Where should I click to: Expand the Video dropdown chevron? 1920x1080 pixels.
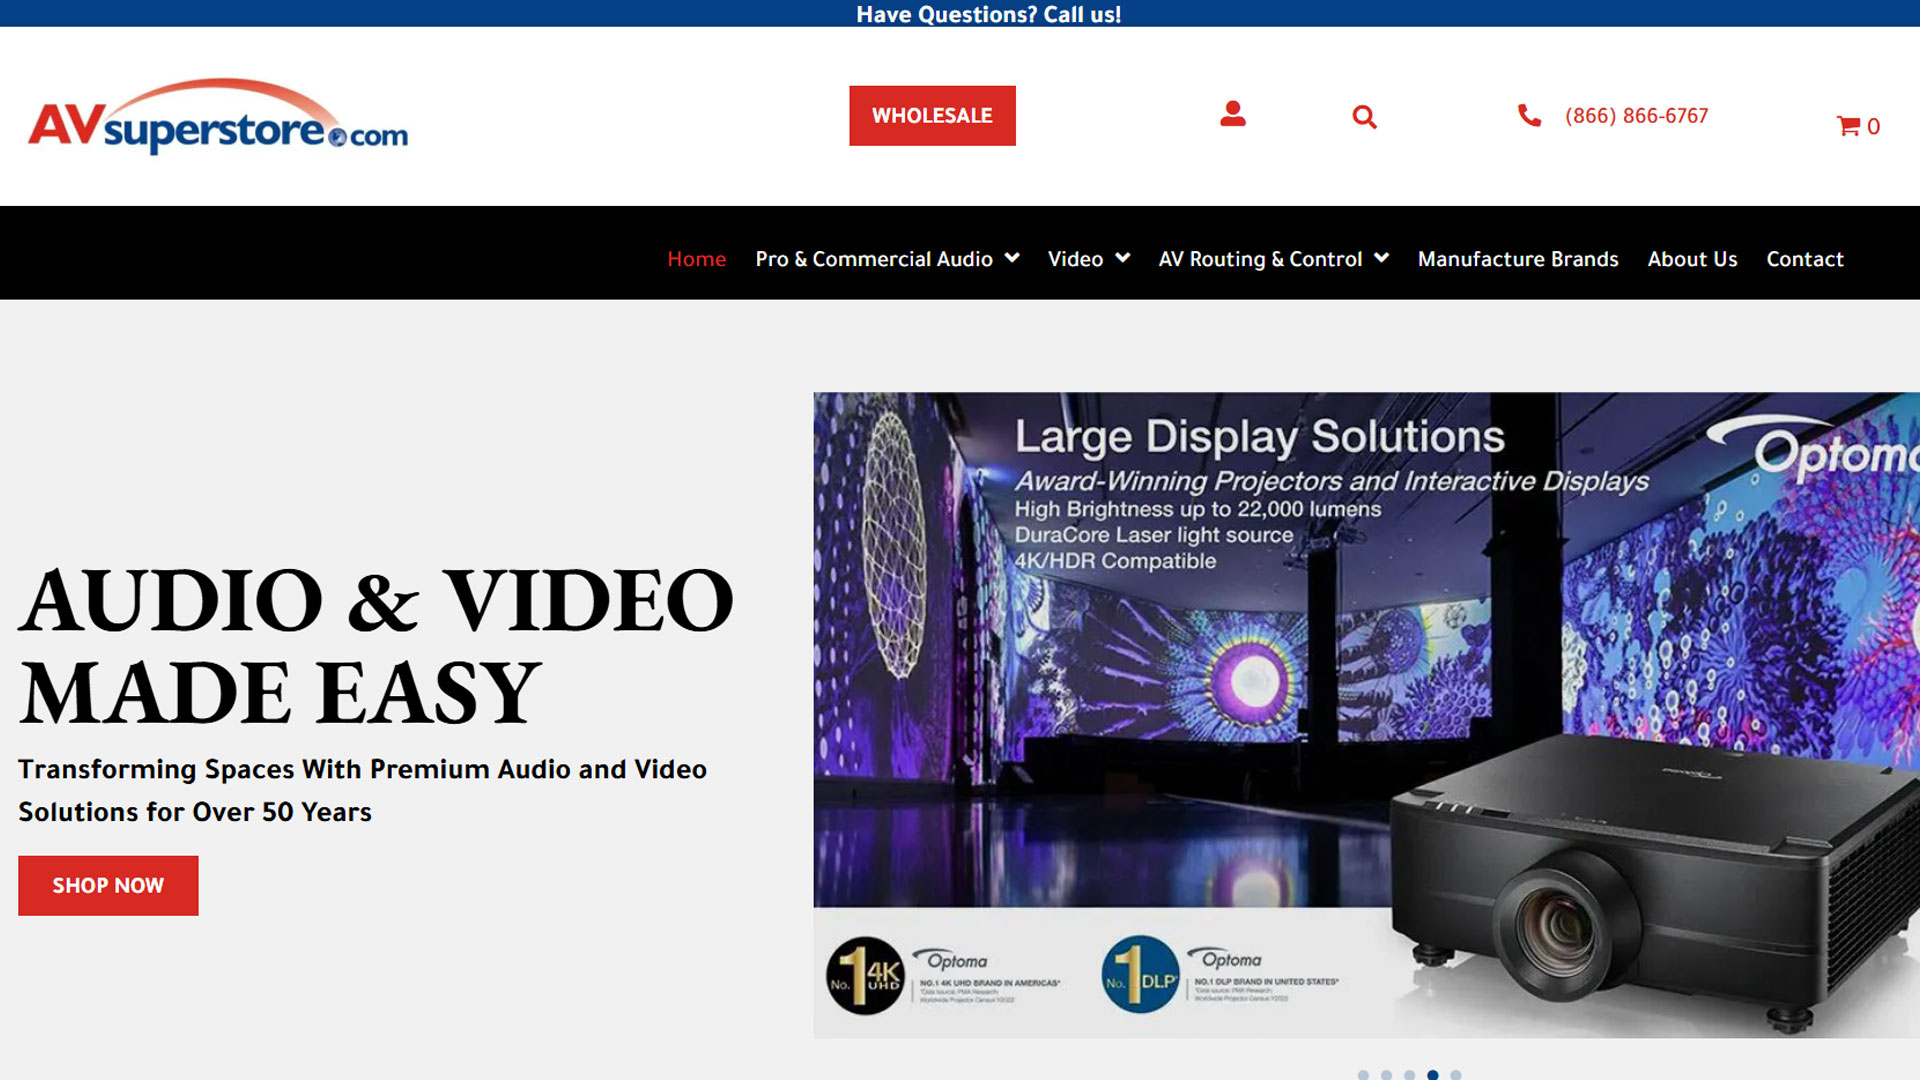tap(1123, 258)
